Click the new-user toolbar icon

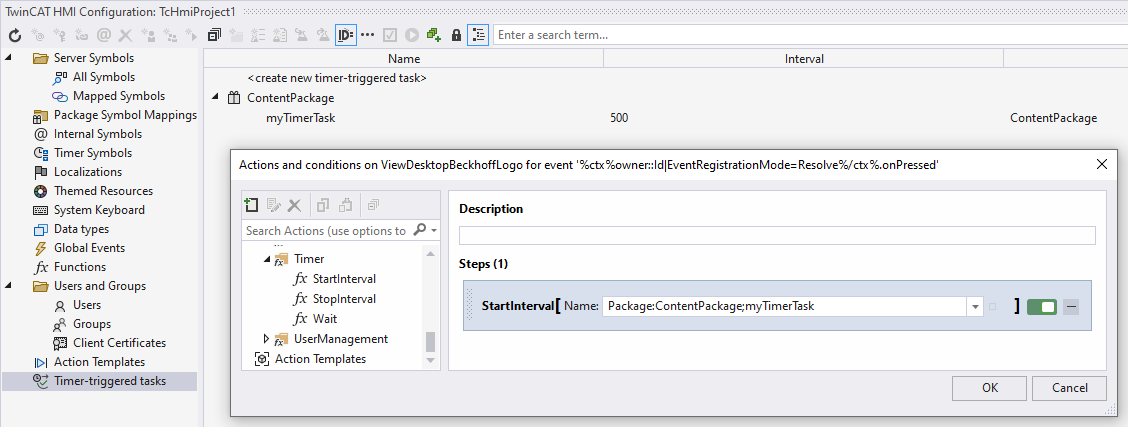pos(148,35)
